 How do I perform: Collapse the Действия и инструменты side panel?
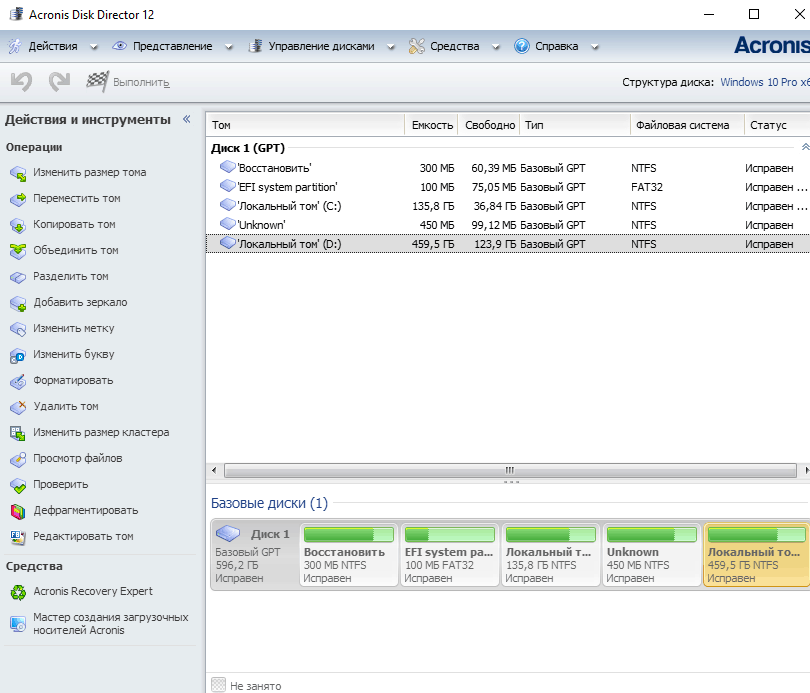pos(186,120)
